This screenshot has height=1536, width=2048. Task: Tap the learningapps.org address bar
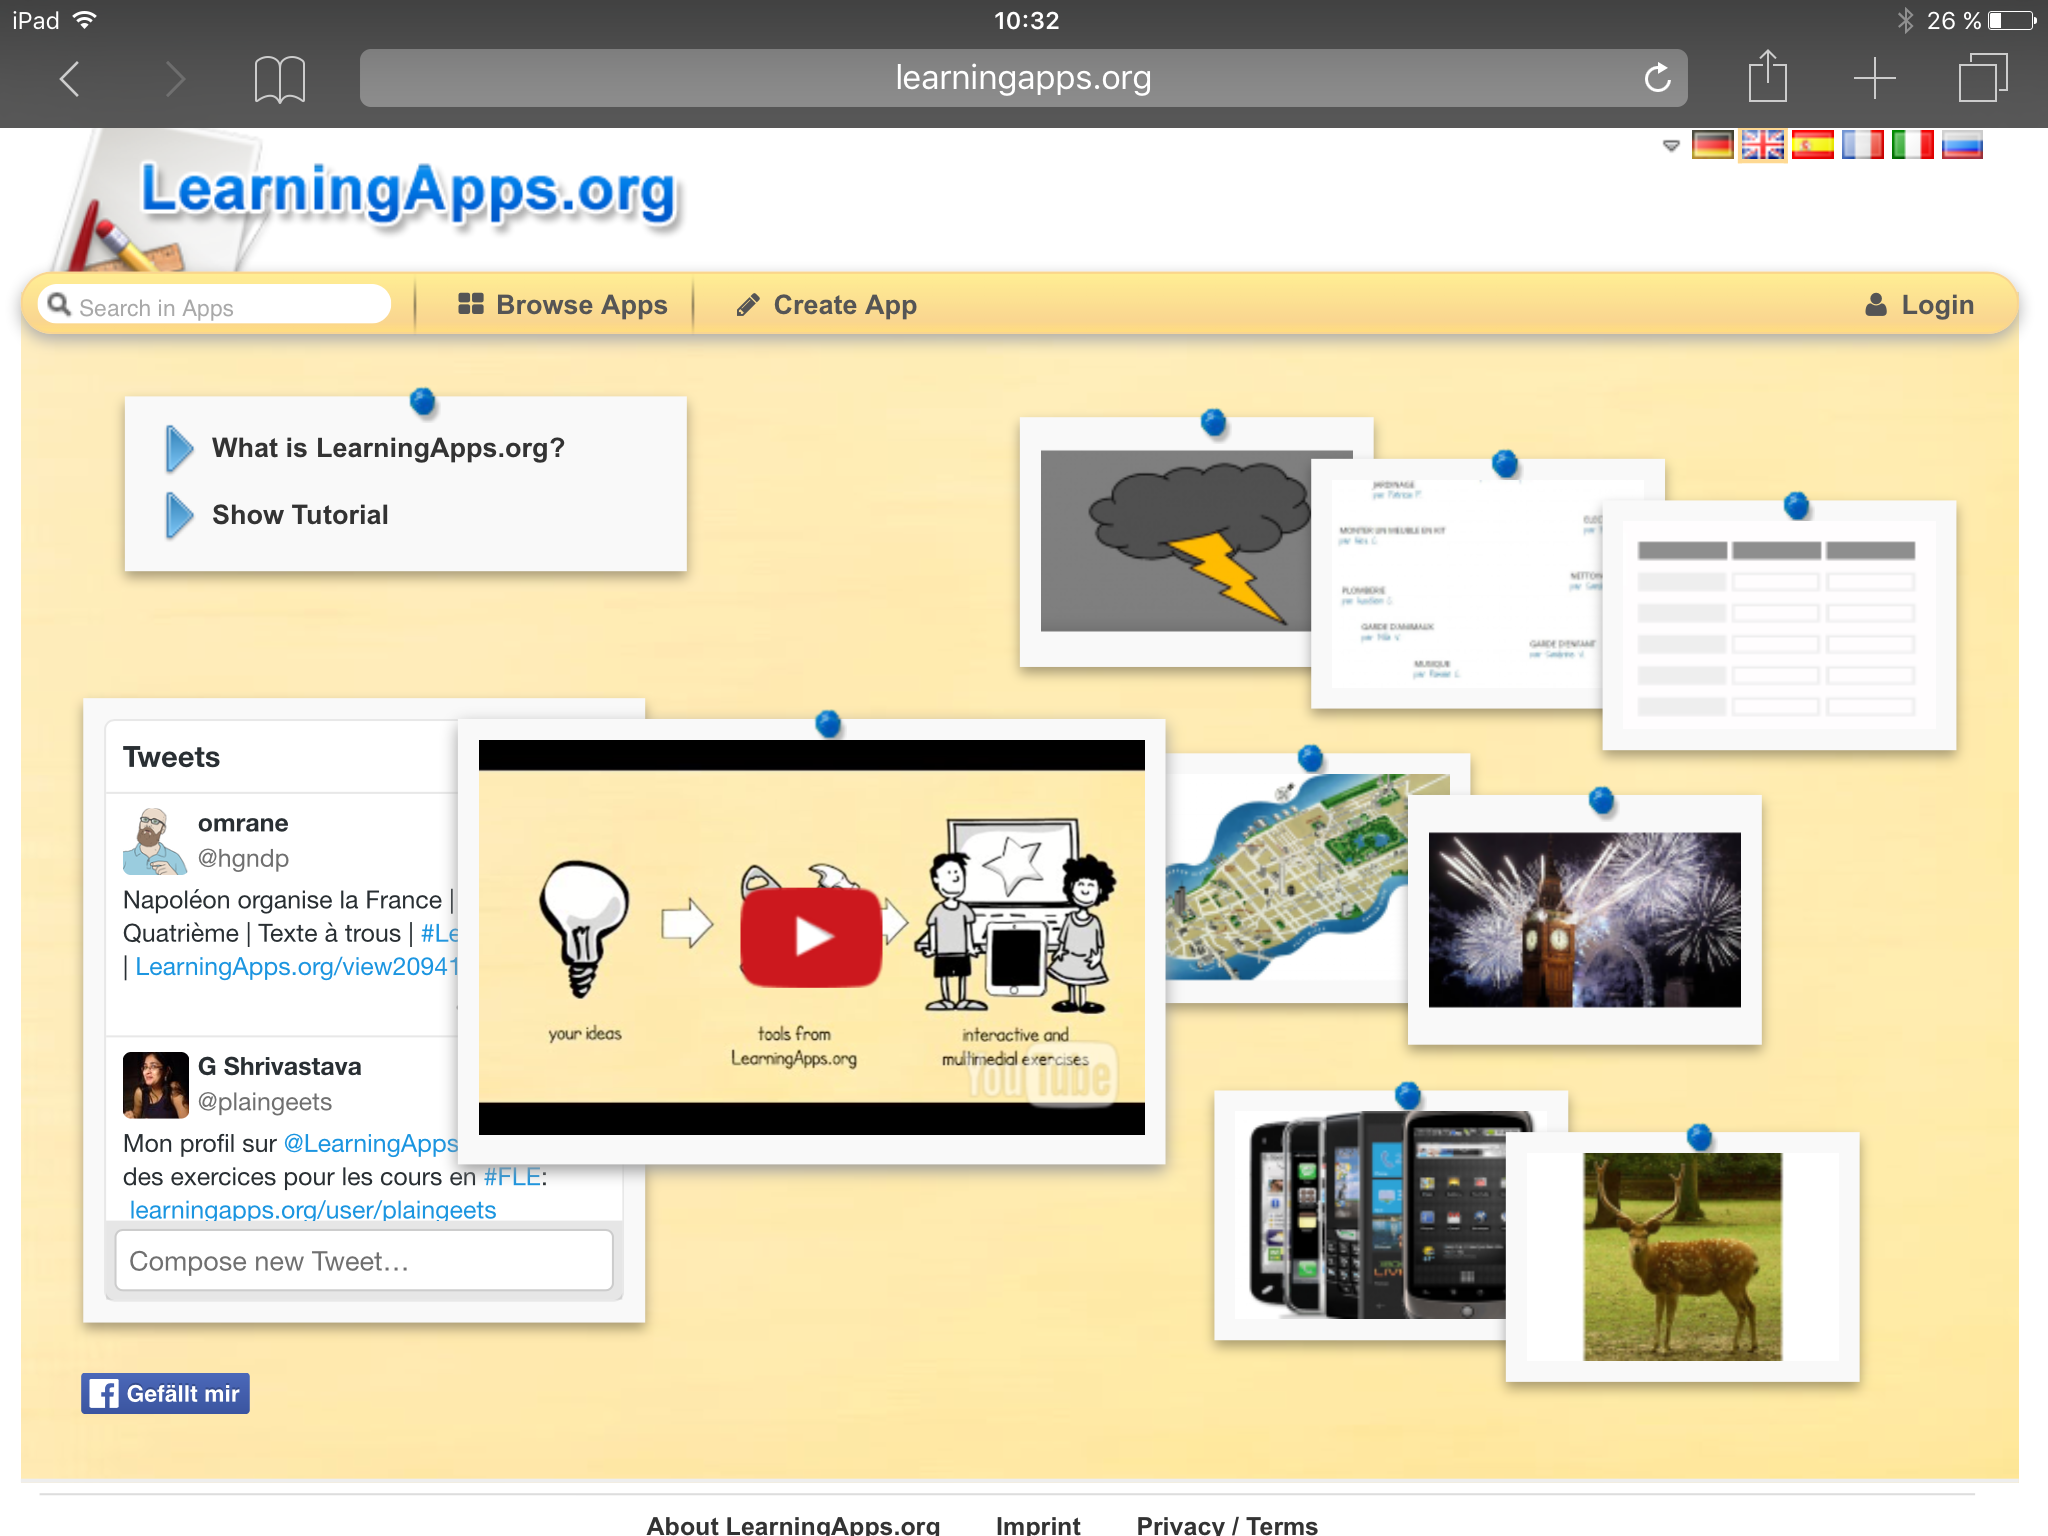[1023, 78]
